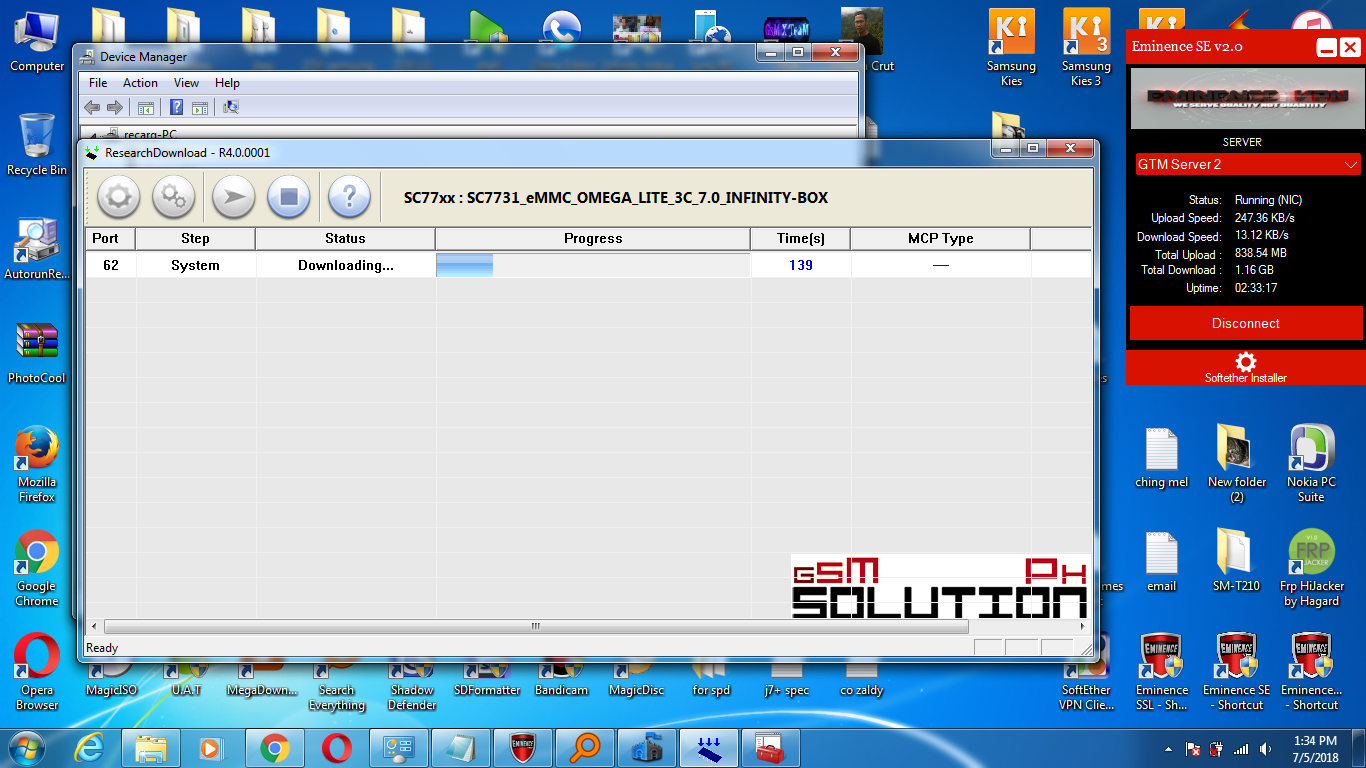The image size is (1366, 768).
Task: Open File menu in Device Manager
Action: click(98, 83)
